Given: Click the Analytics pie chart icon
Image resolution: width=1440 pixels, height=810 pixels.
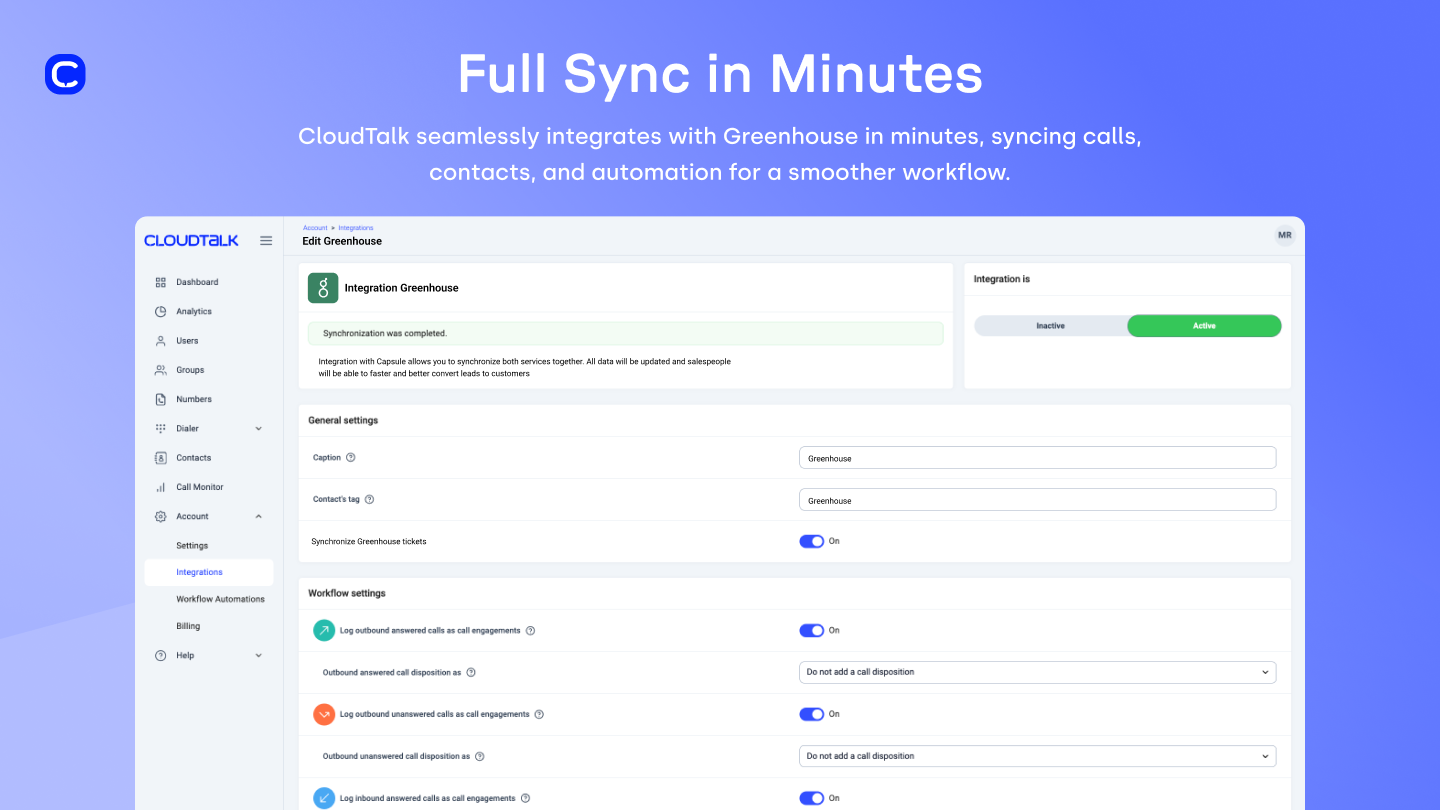Looking at the screenshot, I should click(x=160, y=311).
